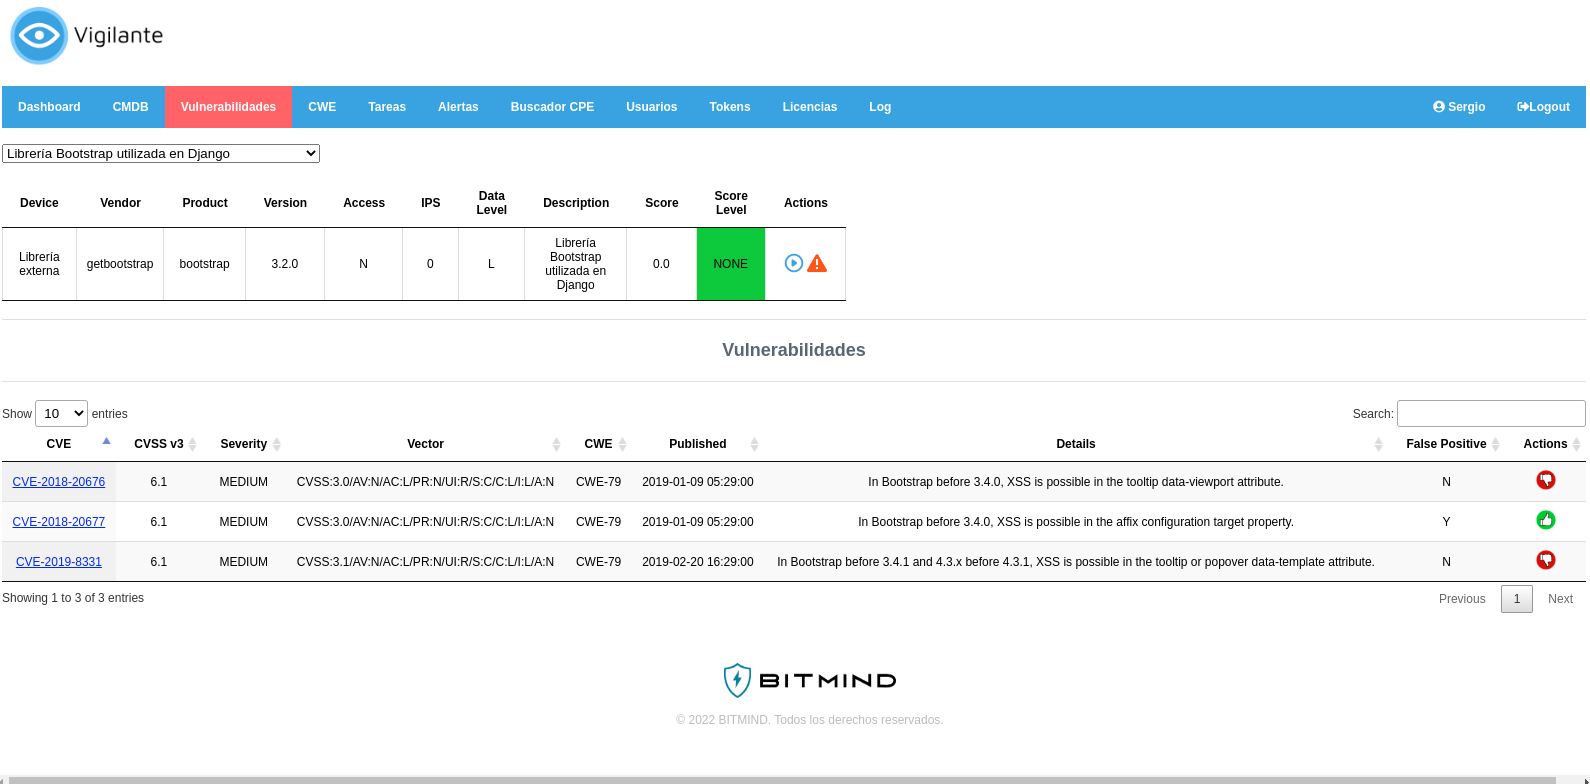Viewport: 1590px width, 784px height.
Task: Go to Tokens page
Action: tap(730, 107)
